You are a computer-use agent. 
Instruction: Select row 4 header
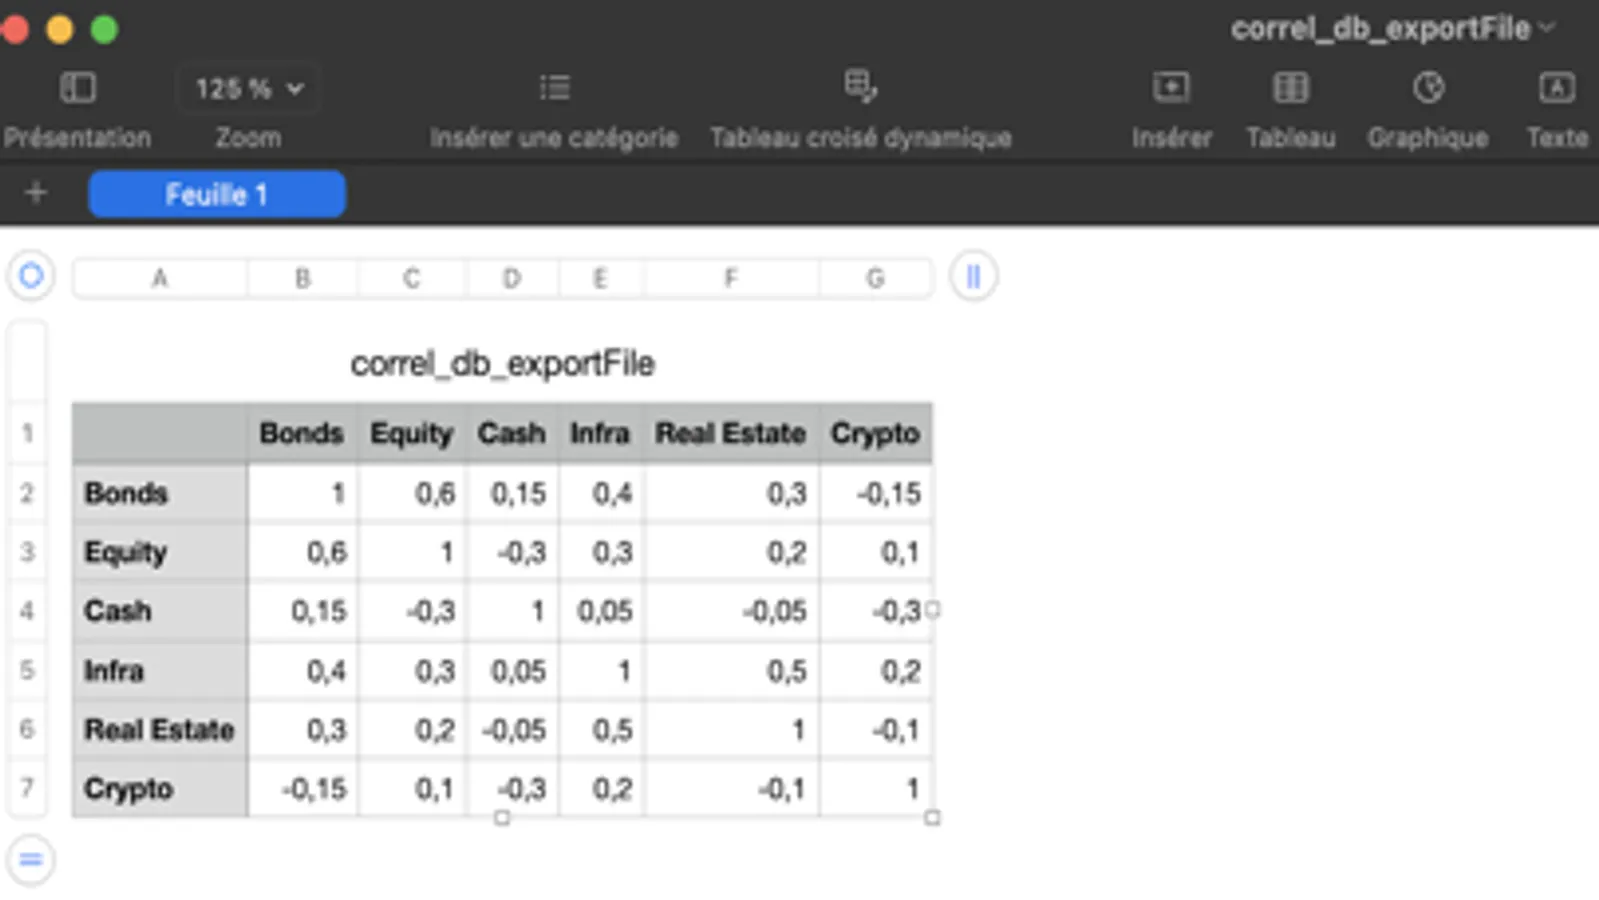(x=27, y=610)
